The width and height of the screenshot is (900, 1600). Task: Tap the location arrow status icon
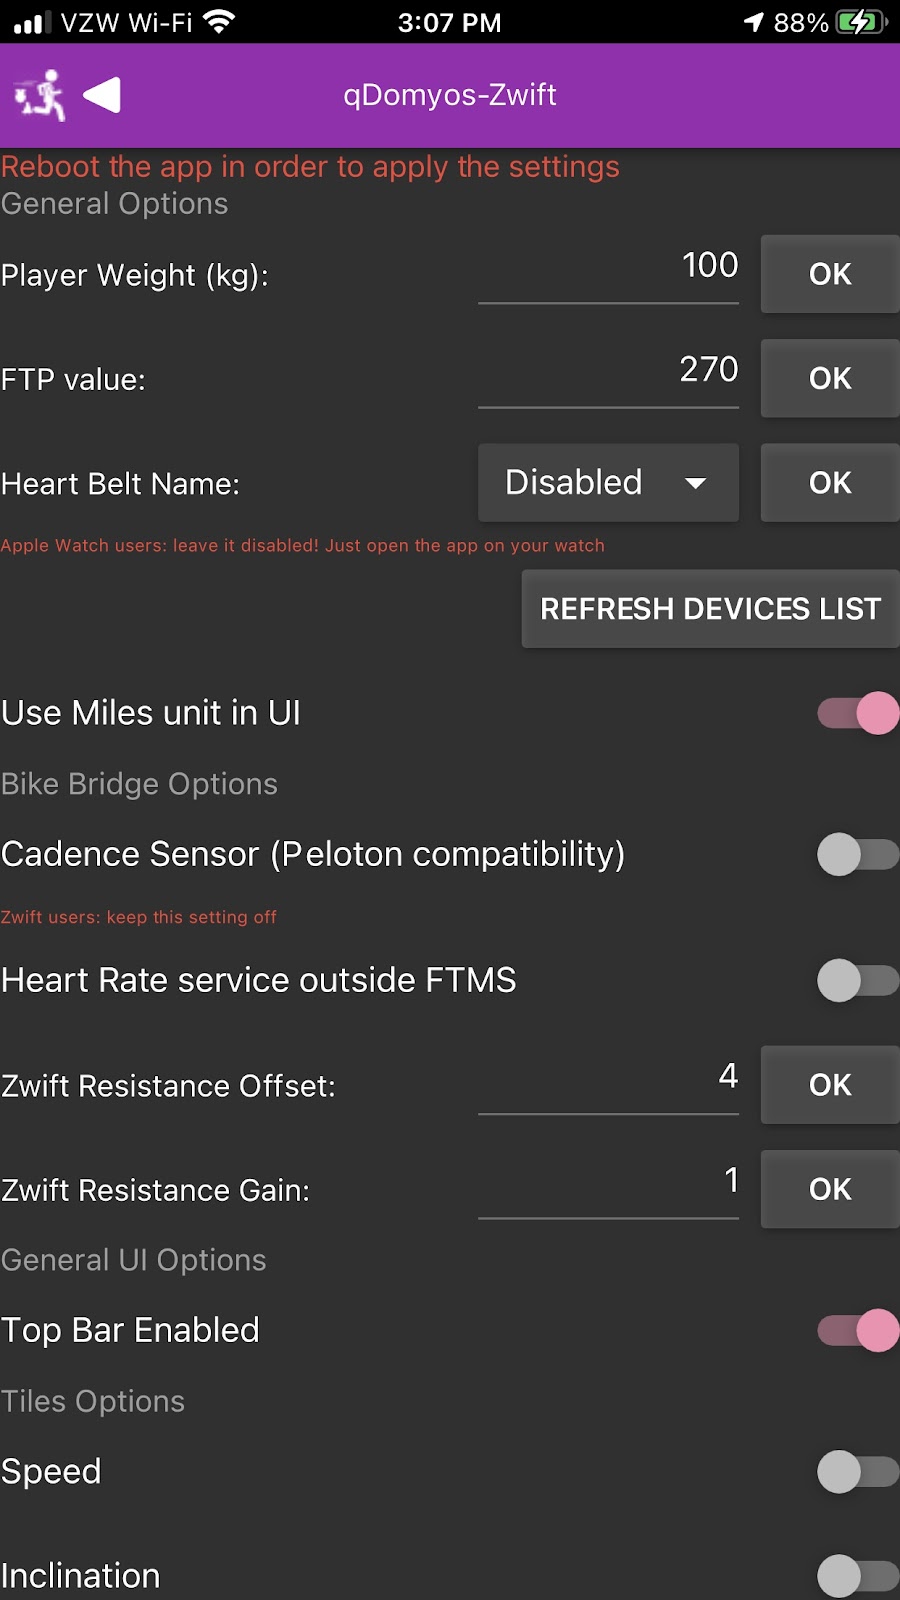[x=753, y=22]
